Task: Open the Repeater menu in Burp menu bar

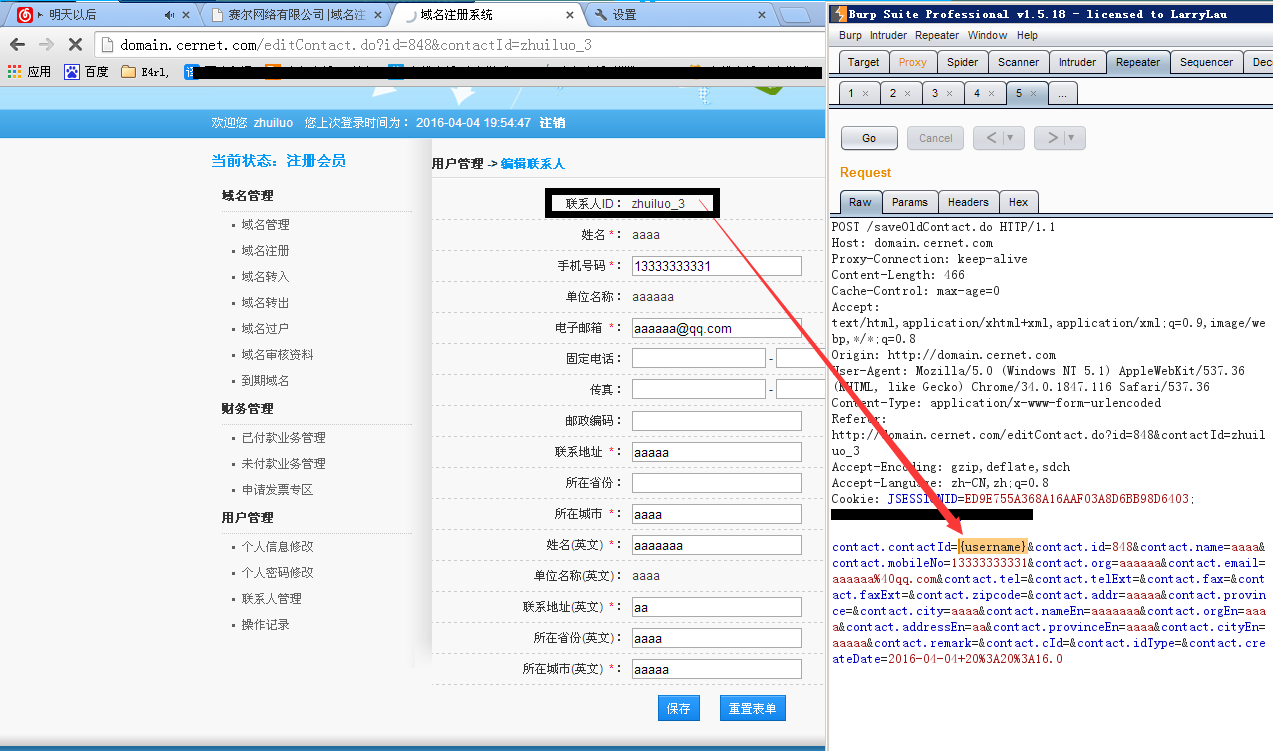Action: pyautogui.click(x=937, y=35)
